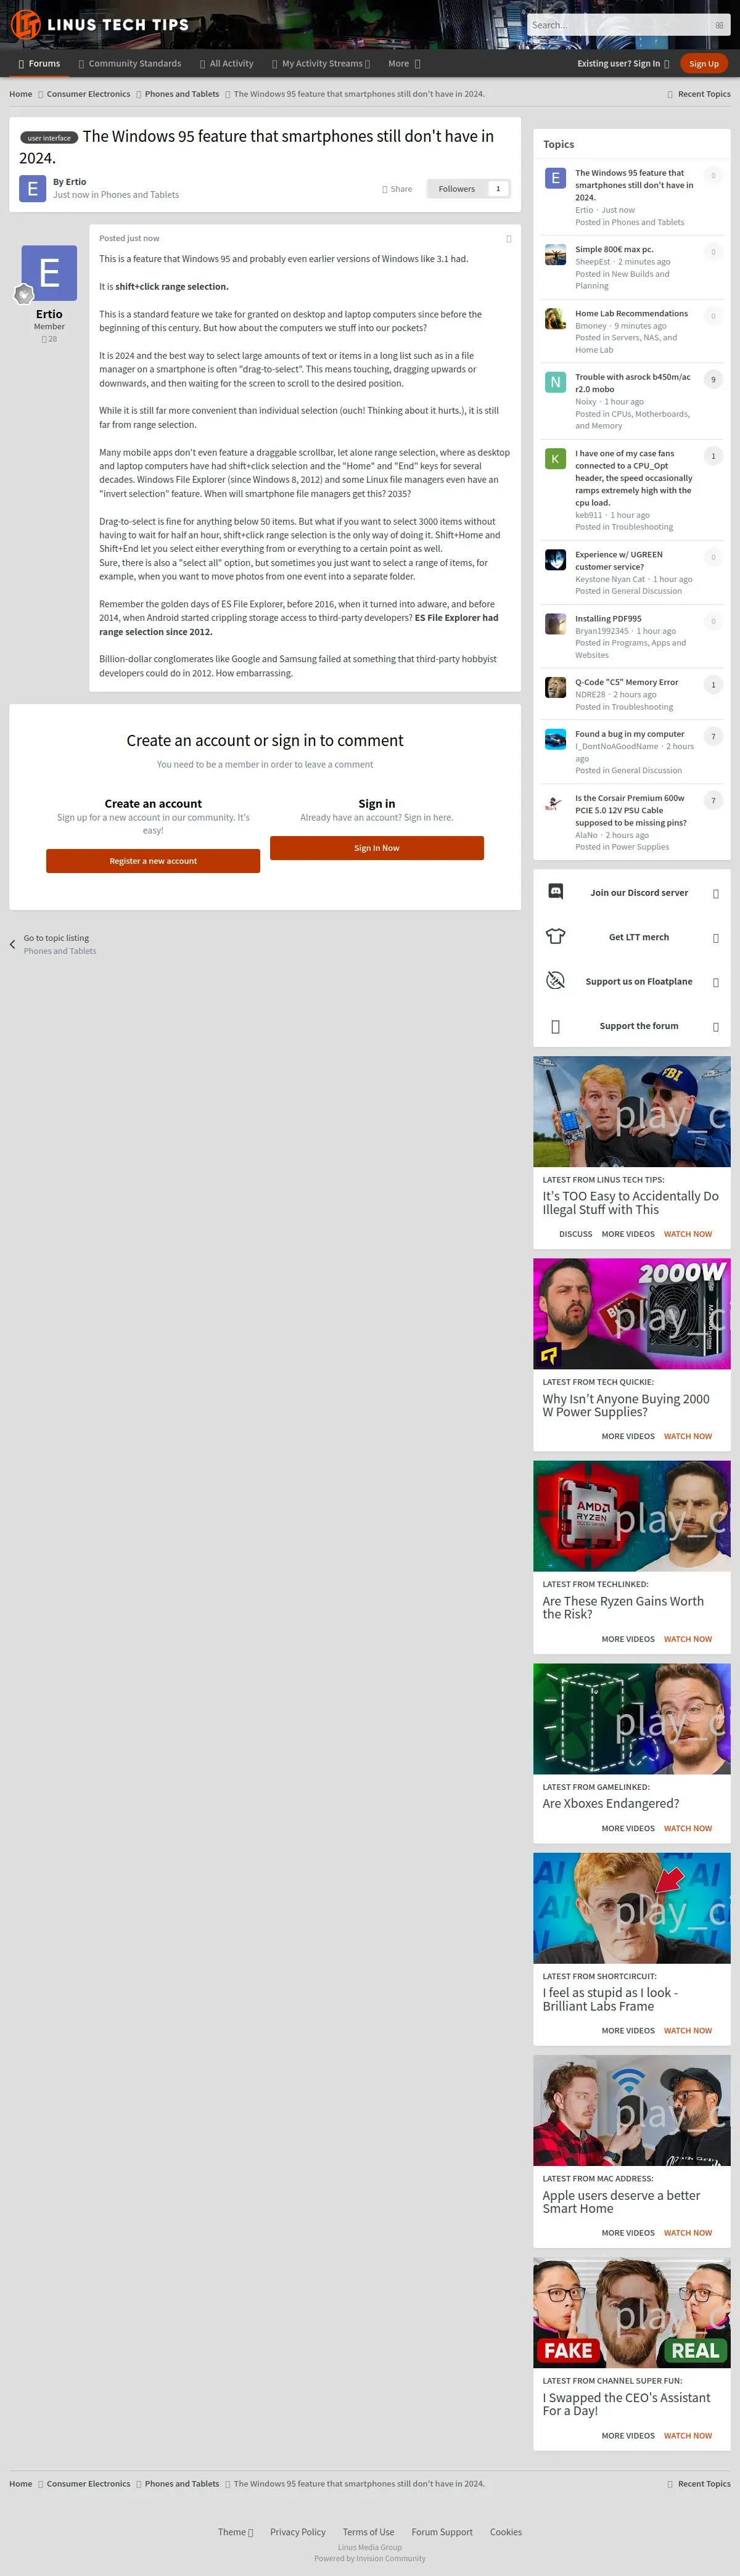The width and height of the screenshot is (740, 2576).
Task: Open the Forums tab
Action: pos(39,64)
